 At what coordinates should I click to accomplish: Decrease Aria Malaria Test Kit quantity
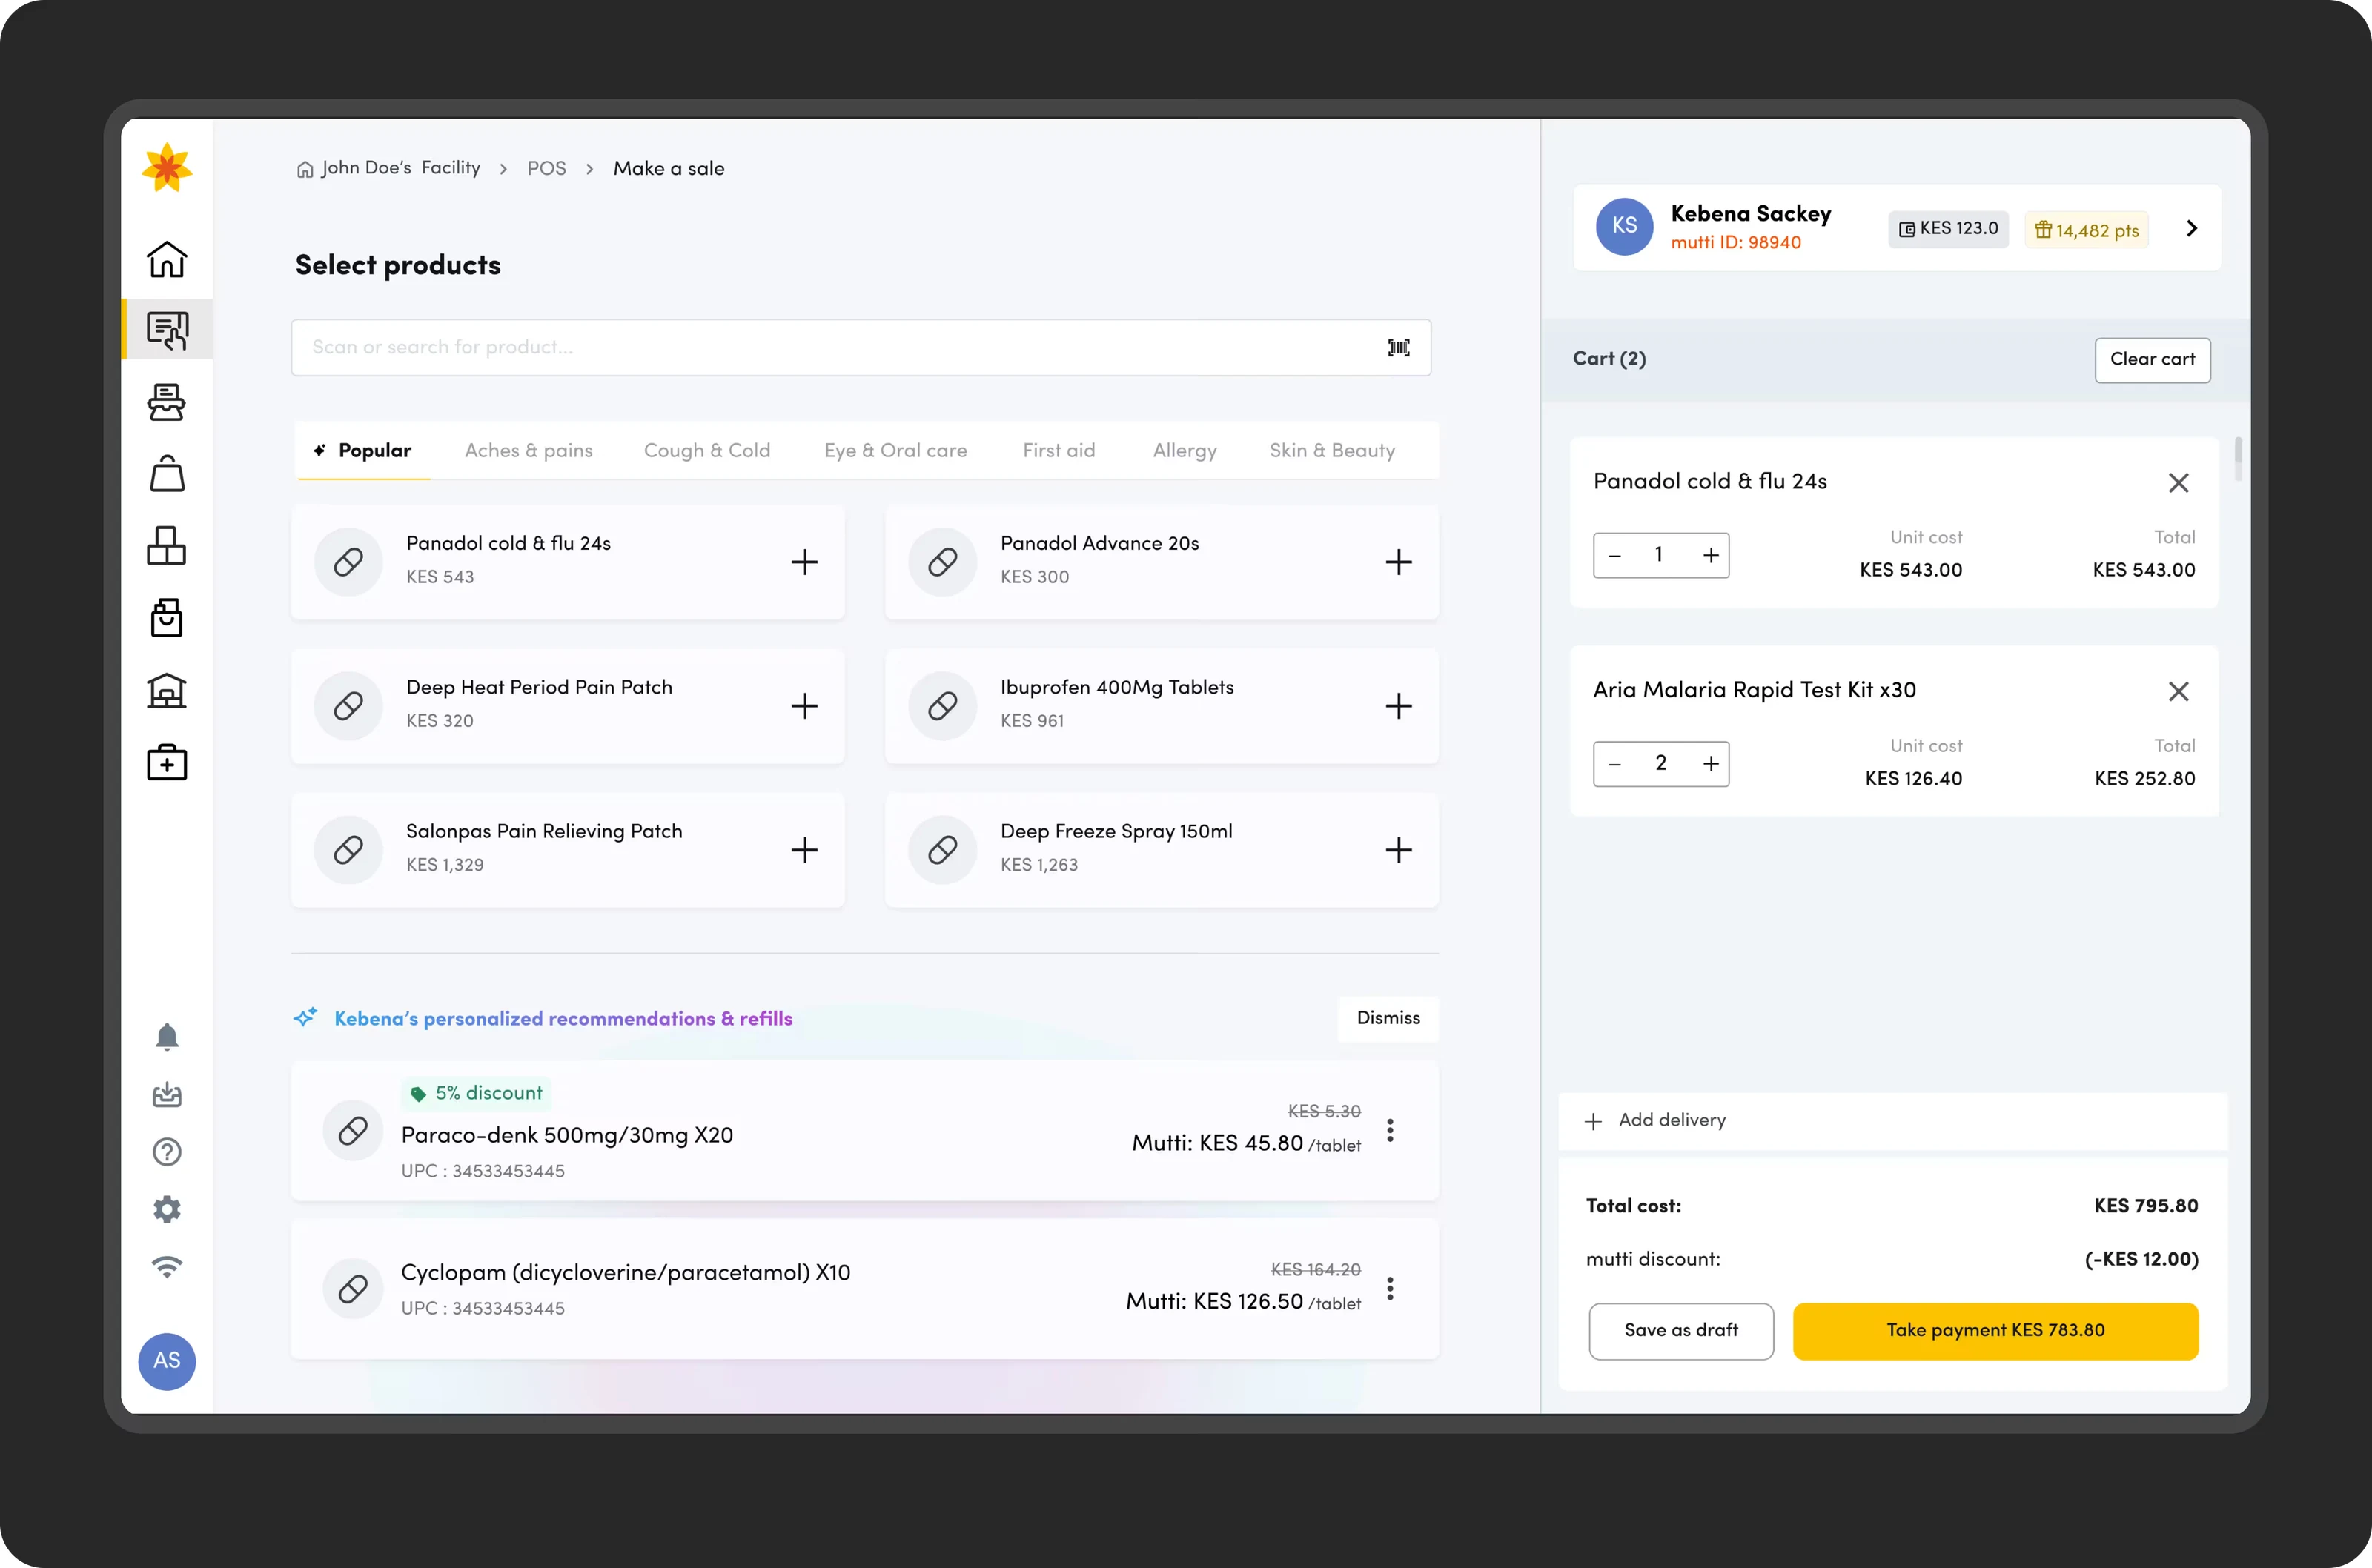tap(1614, 764)
